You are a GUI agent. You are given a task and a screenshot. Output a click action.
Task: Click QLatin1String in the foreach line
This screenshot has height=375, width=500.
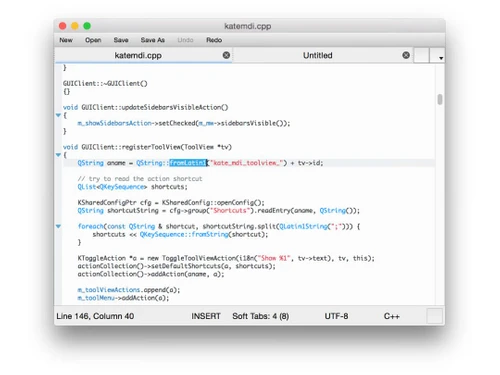click(x=303, y=226)
